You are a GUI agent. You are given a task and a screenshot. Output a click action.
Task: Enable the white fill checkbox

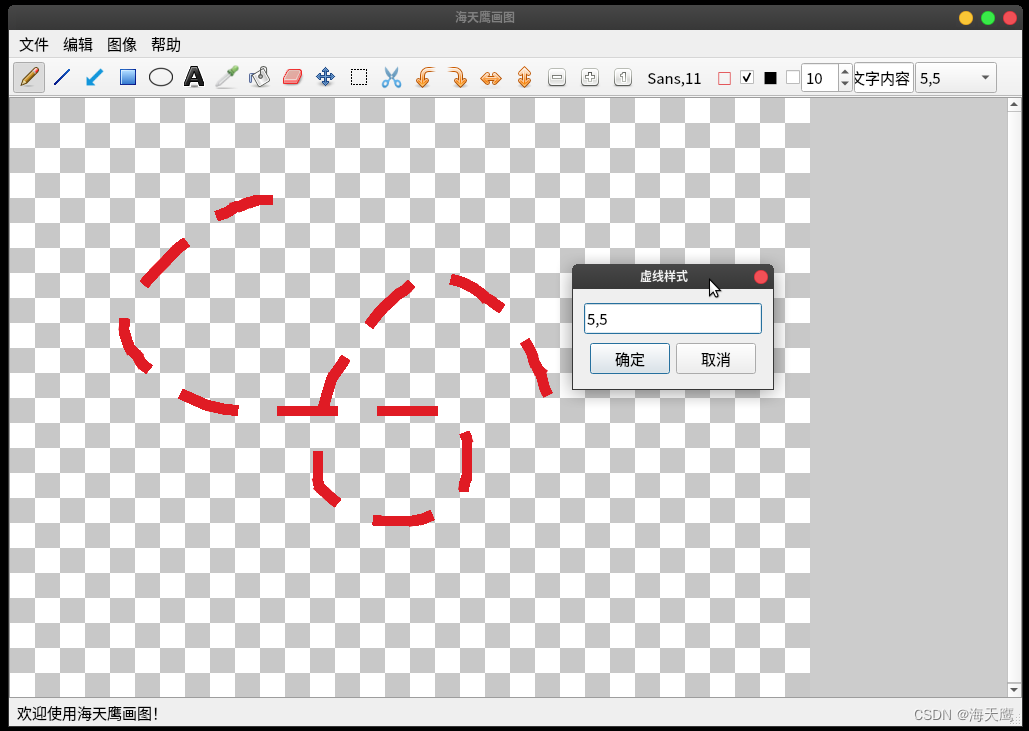tap(790, 77)
